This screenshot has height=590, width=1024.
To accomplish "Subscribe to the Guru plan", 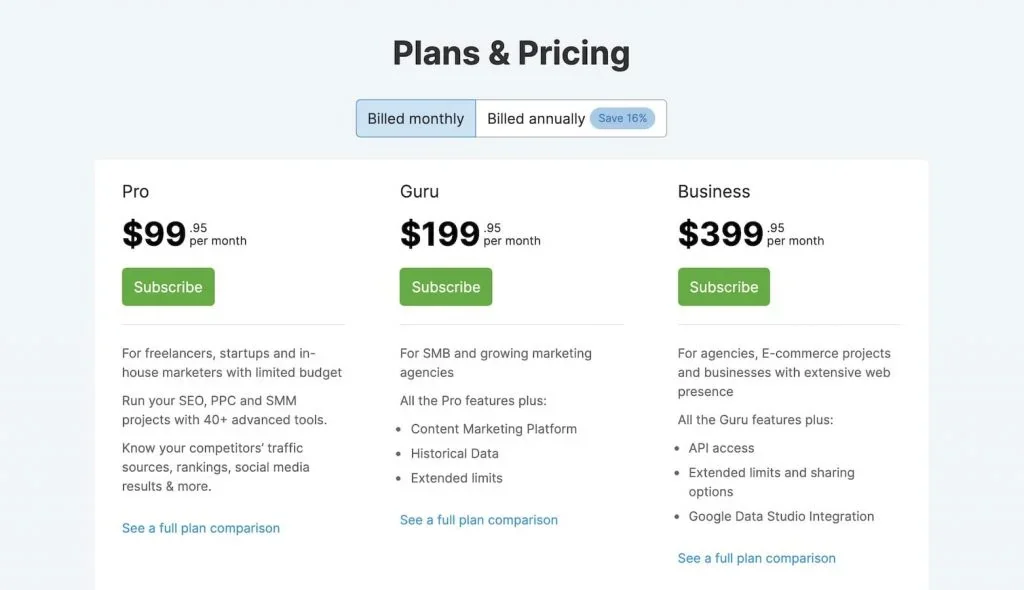I will click(446, 287).
